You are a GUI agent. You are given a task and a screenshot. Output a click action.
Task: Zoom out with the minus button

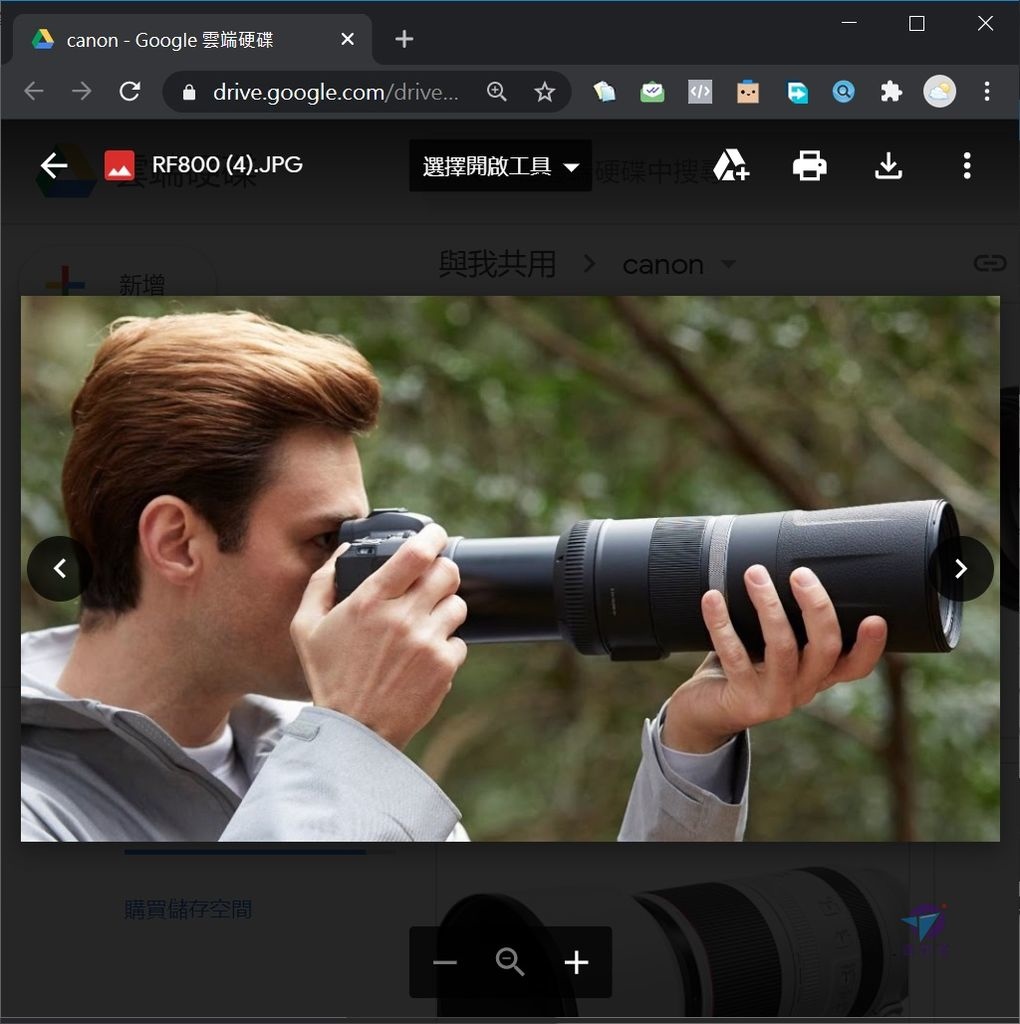pyautogui.click(x=445, y=962)
